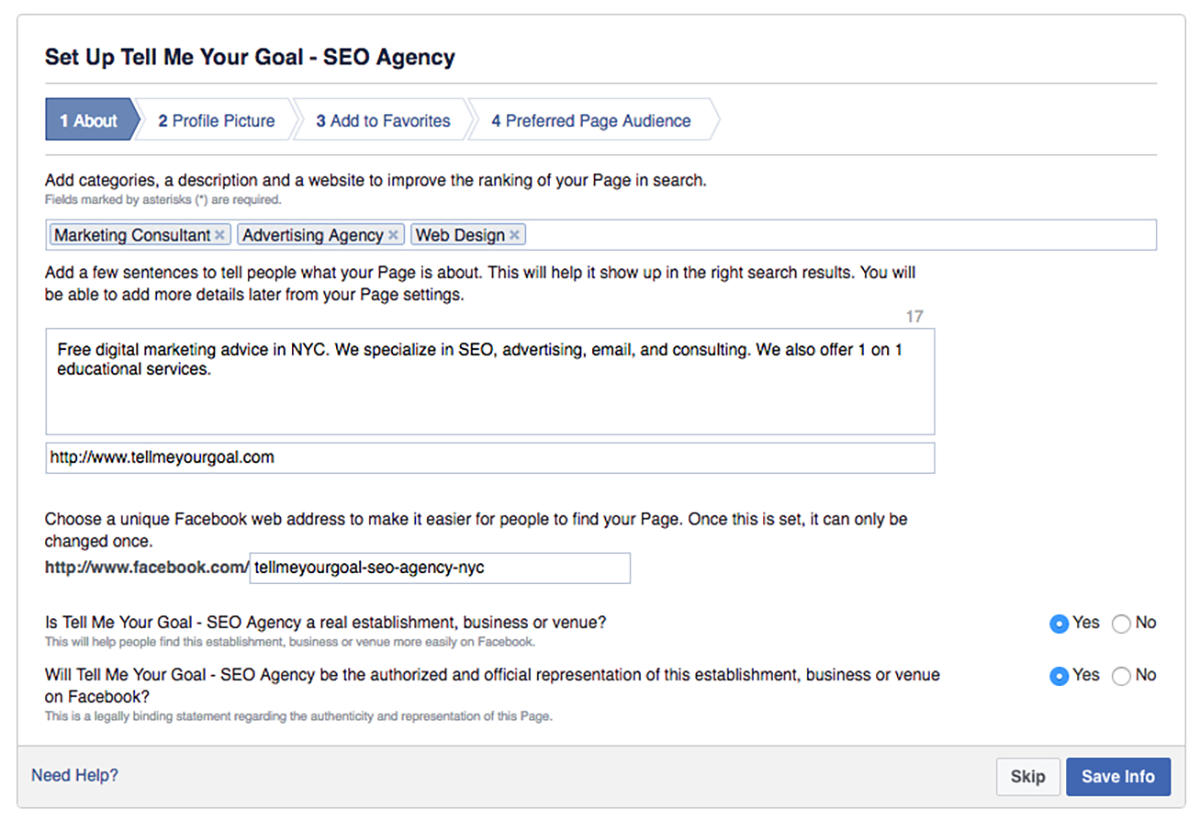Click the 'legally binding statement' note
The image size is (1200, 821).
tap(298, 716)
